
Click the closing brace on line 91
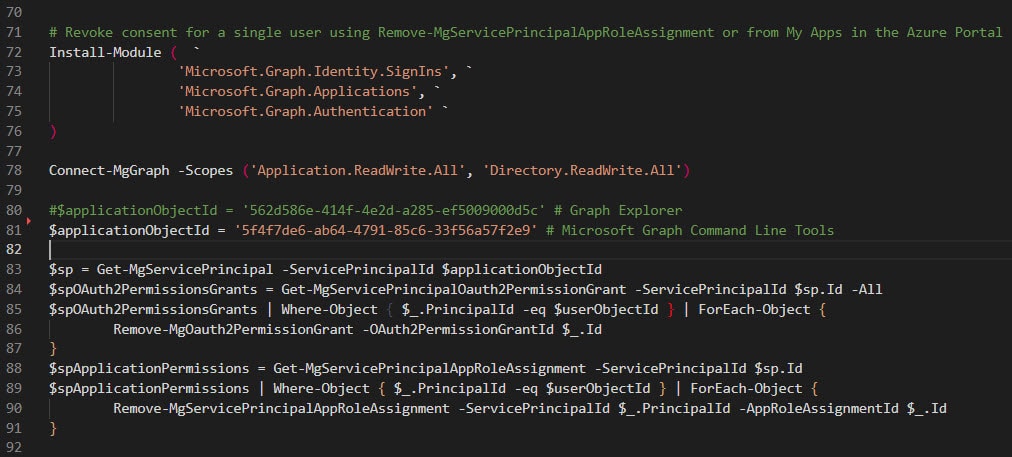(53, 428)
